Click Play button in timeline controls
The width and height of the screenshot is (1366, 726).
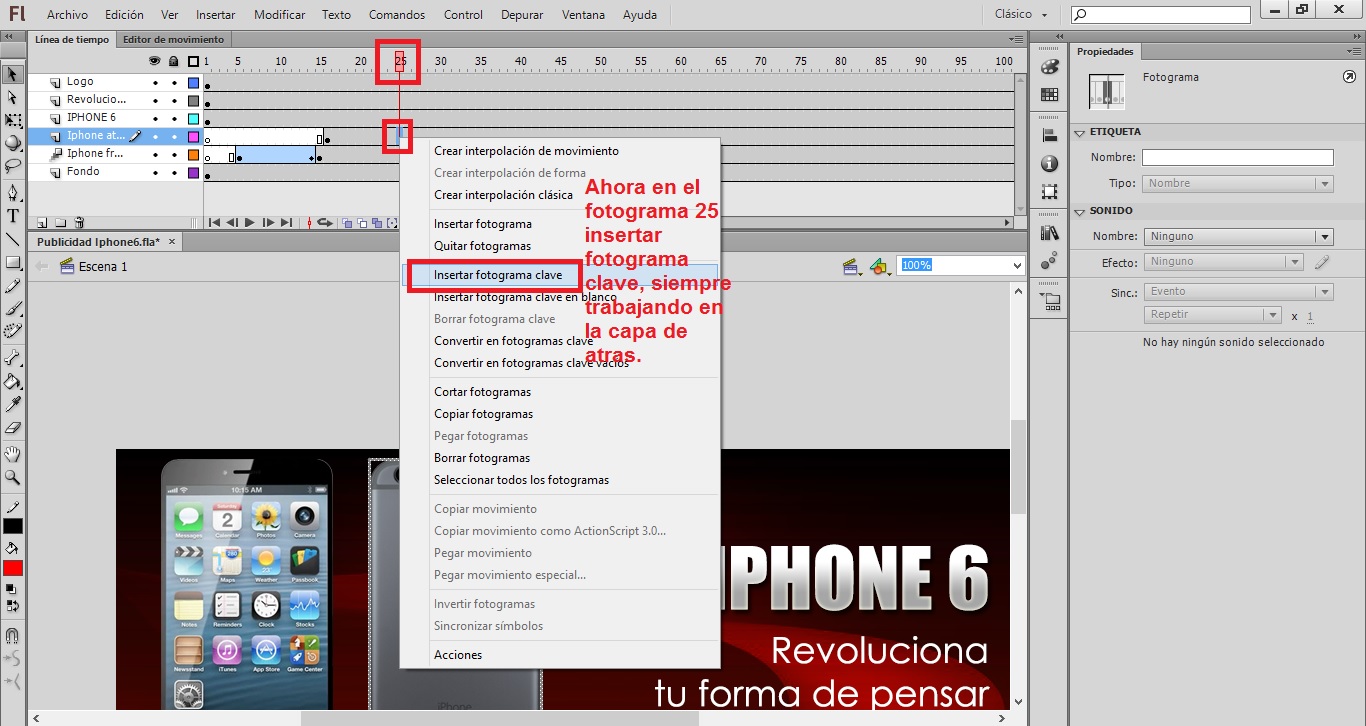(250, 223)
